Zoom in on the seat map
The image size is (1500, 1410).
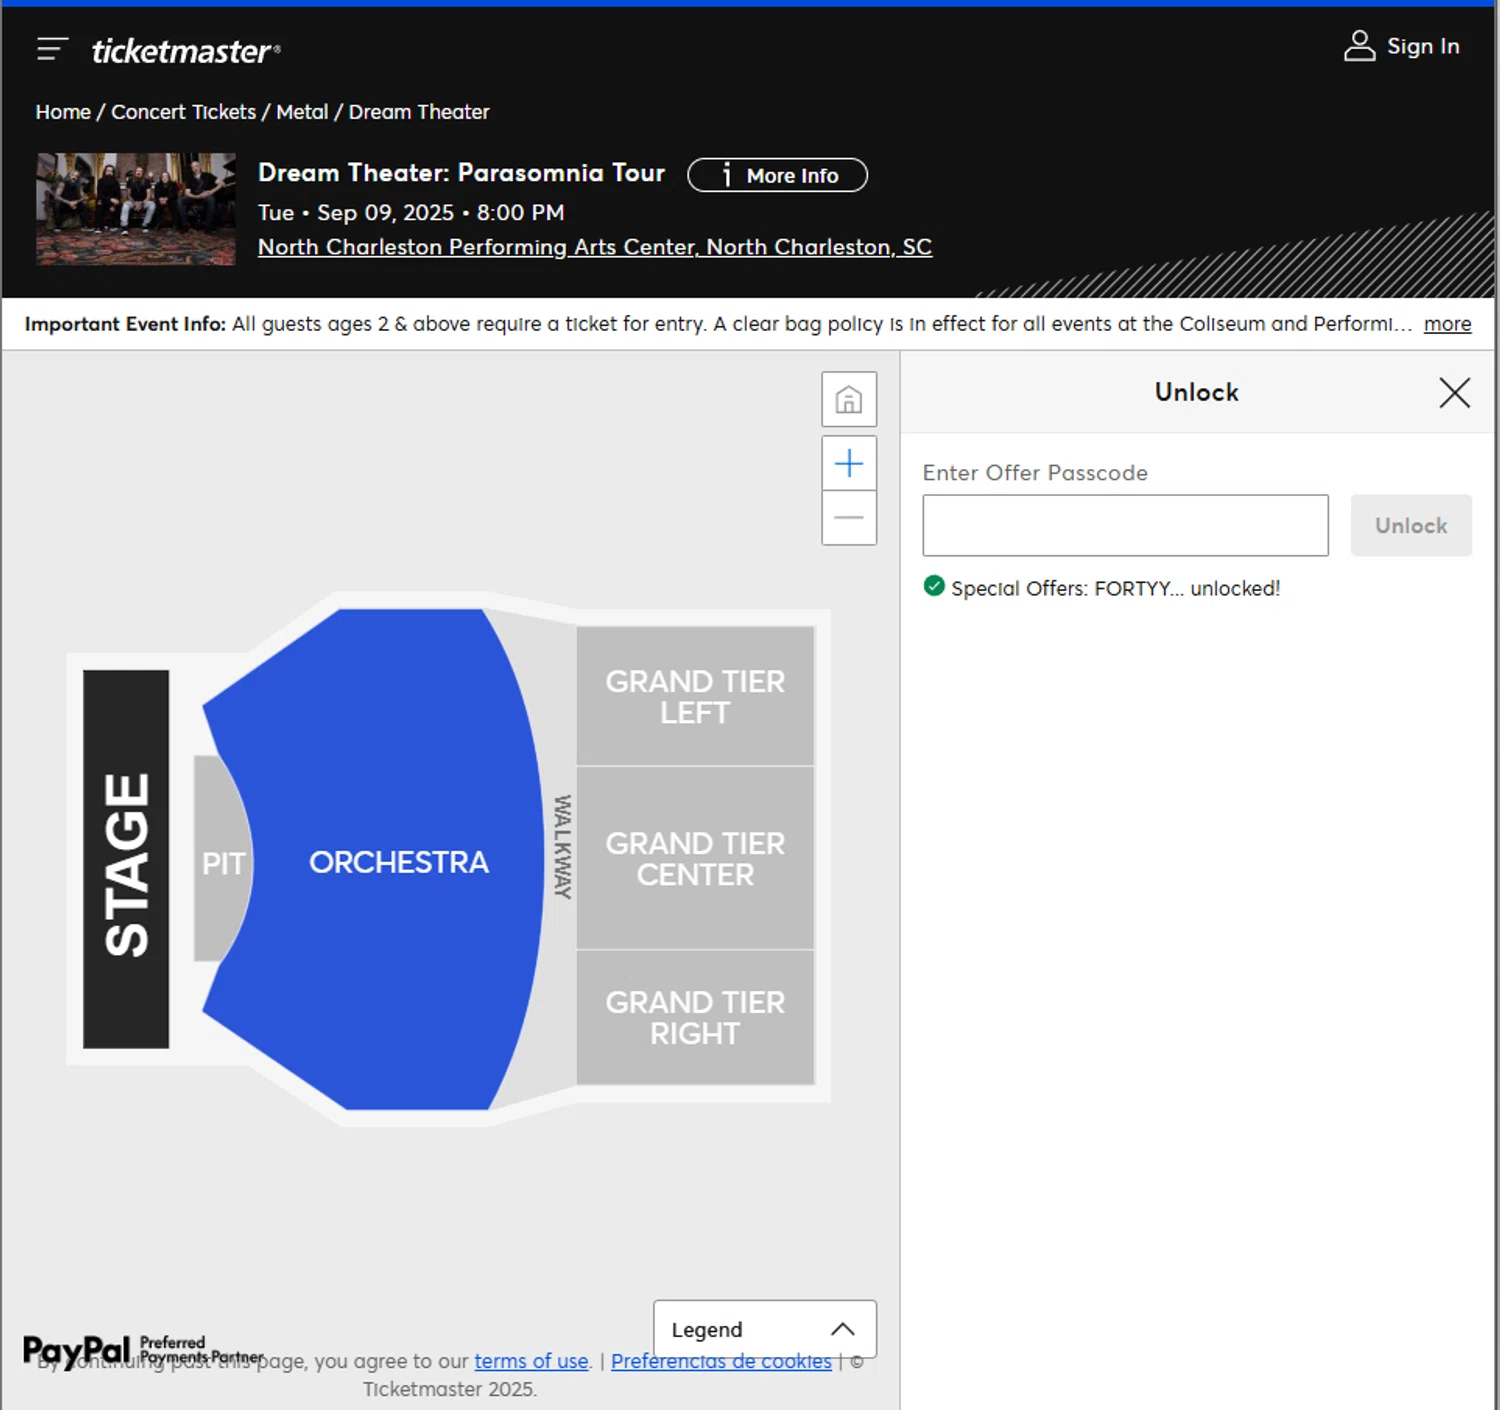(x=849, y=463)
